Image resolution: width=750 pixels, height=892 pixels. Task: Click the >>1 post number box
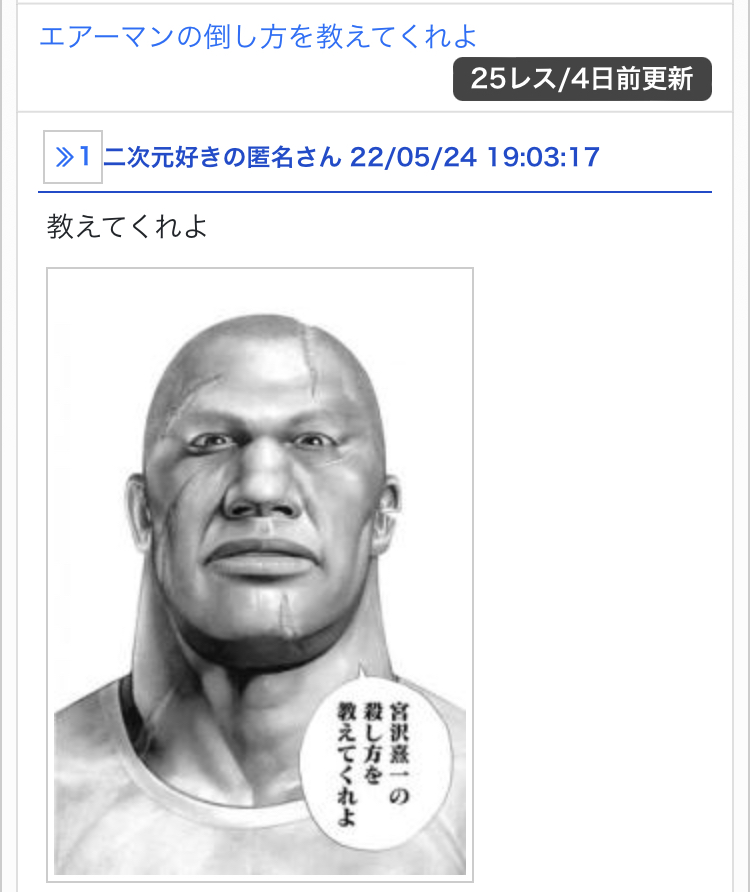click(73, 156)
